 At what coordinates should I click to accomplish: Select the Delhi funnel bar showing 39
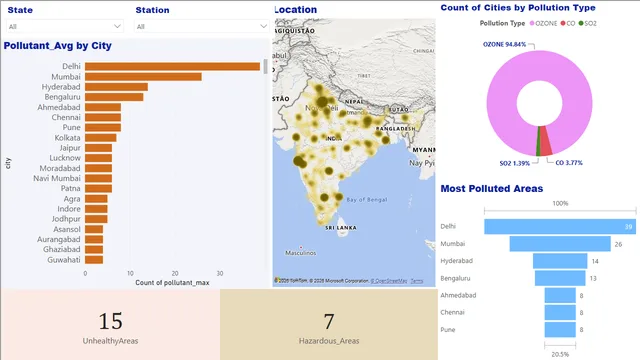(x=560, y=227)
